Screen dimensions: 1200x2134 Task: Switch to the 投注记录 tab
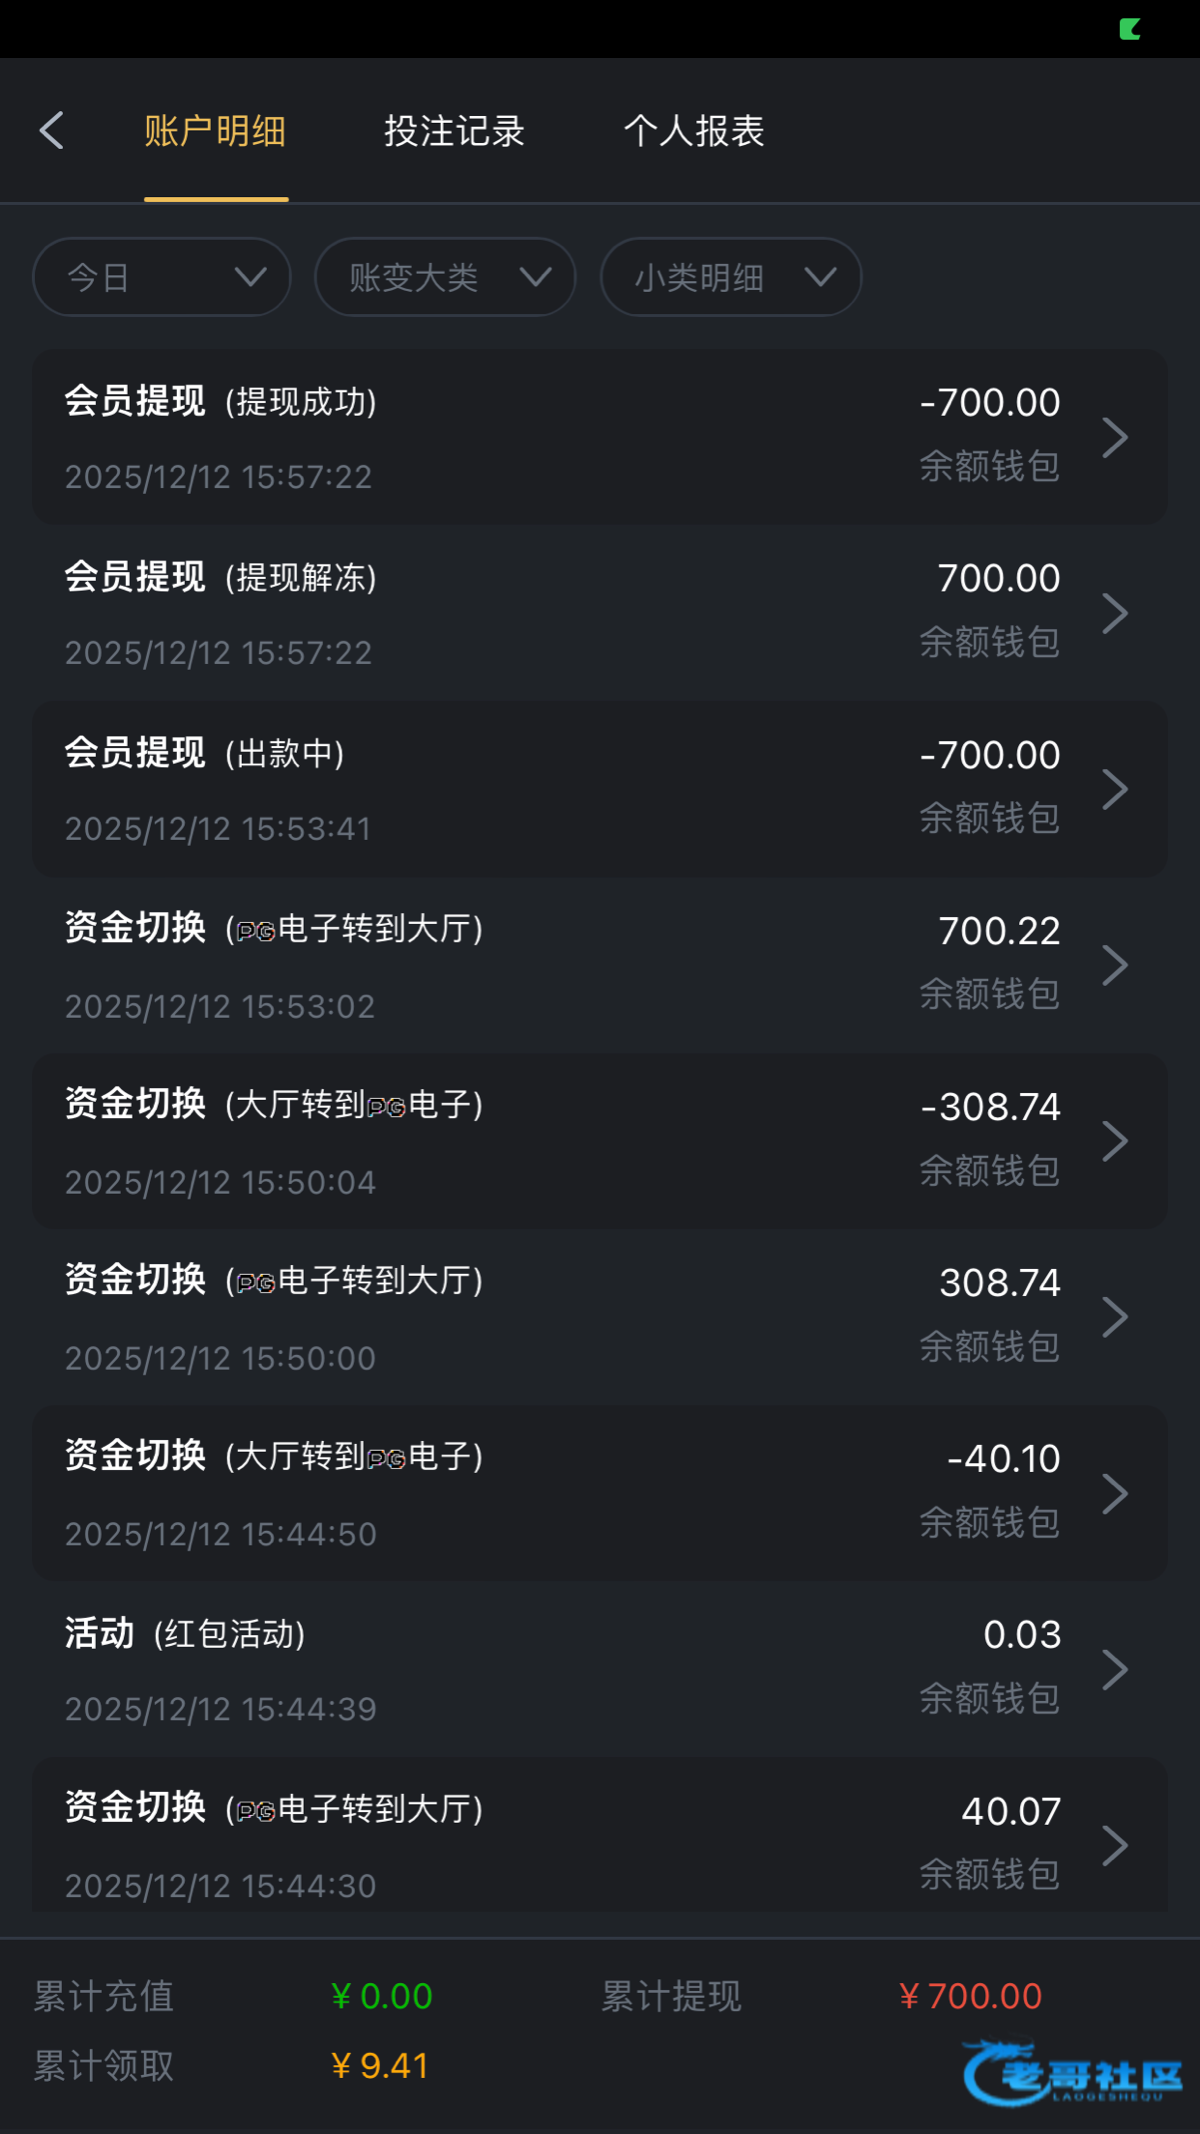click(454, 131)
